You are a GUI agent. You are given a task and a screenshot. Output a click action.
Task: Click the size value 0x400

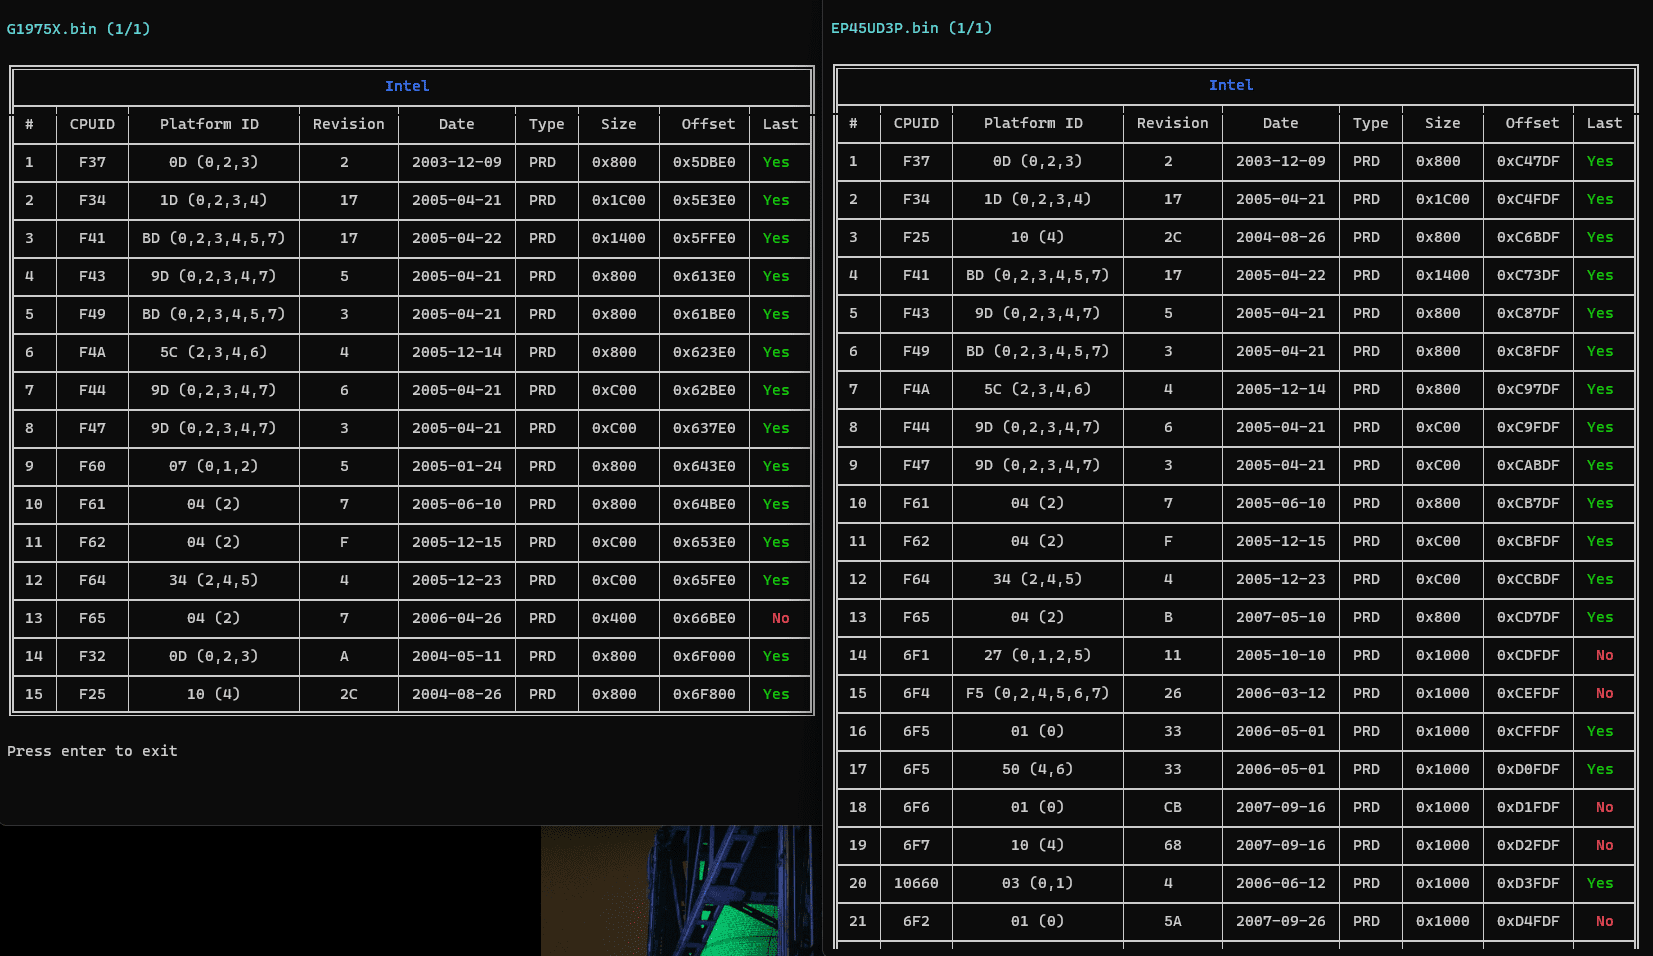[x=614, y=618]
